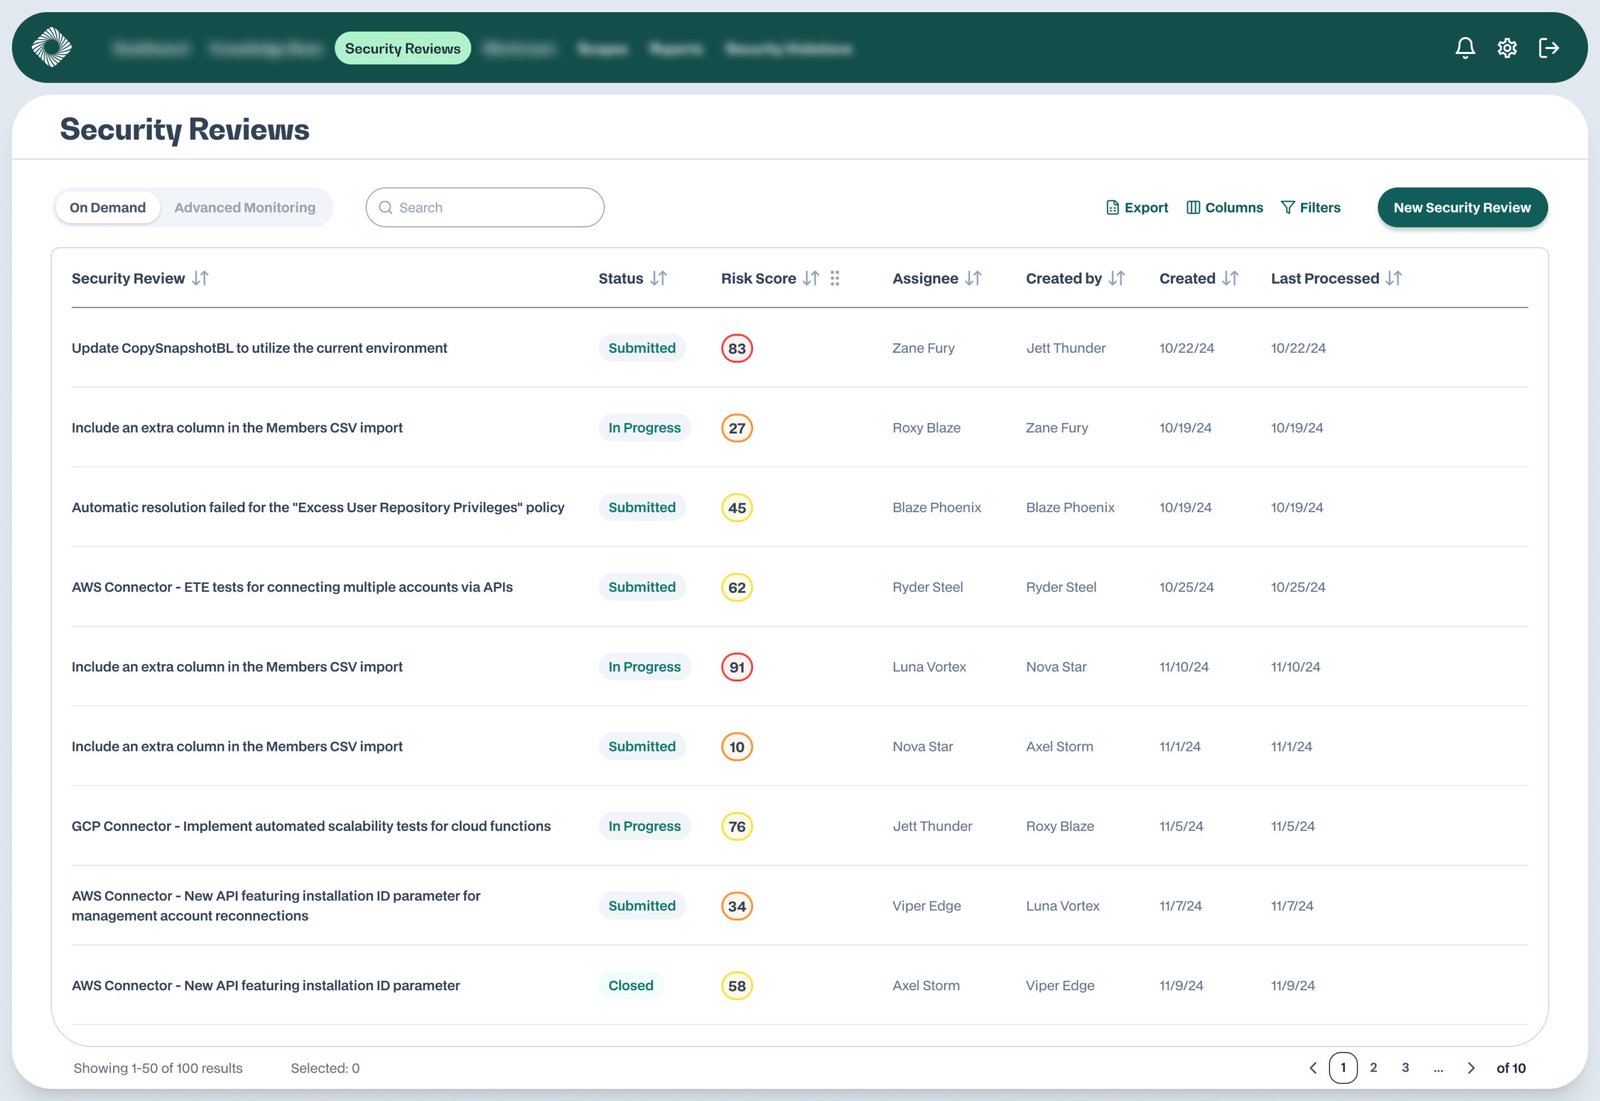
Task: Click creator Jett Thunder
Action: coord(1066,348)
